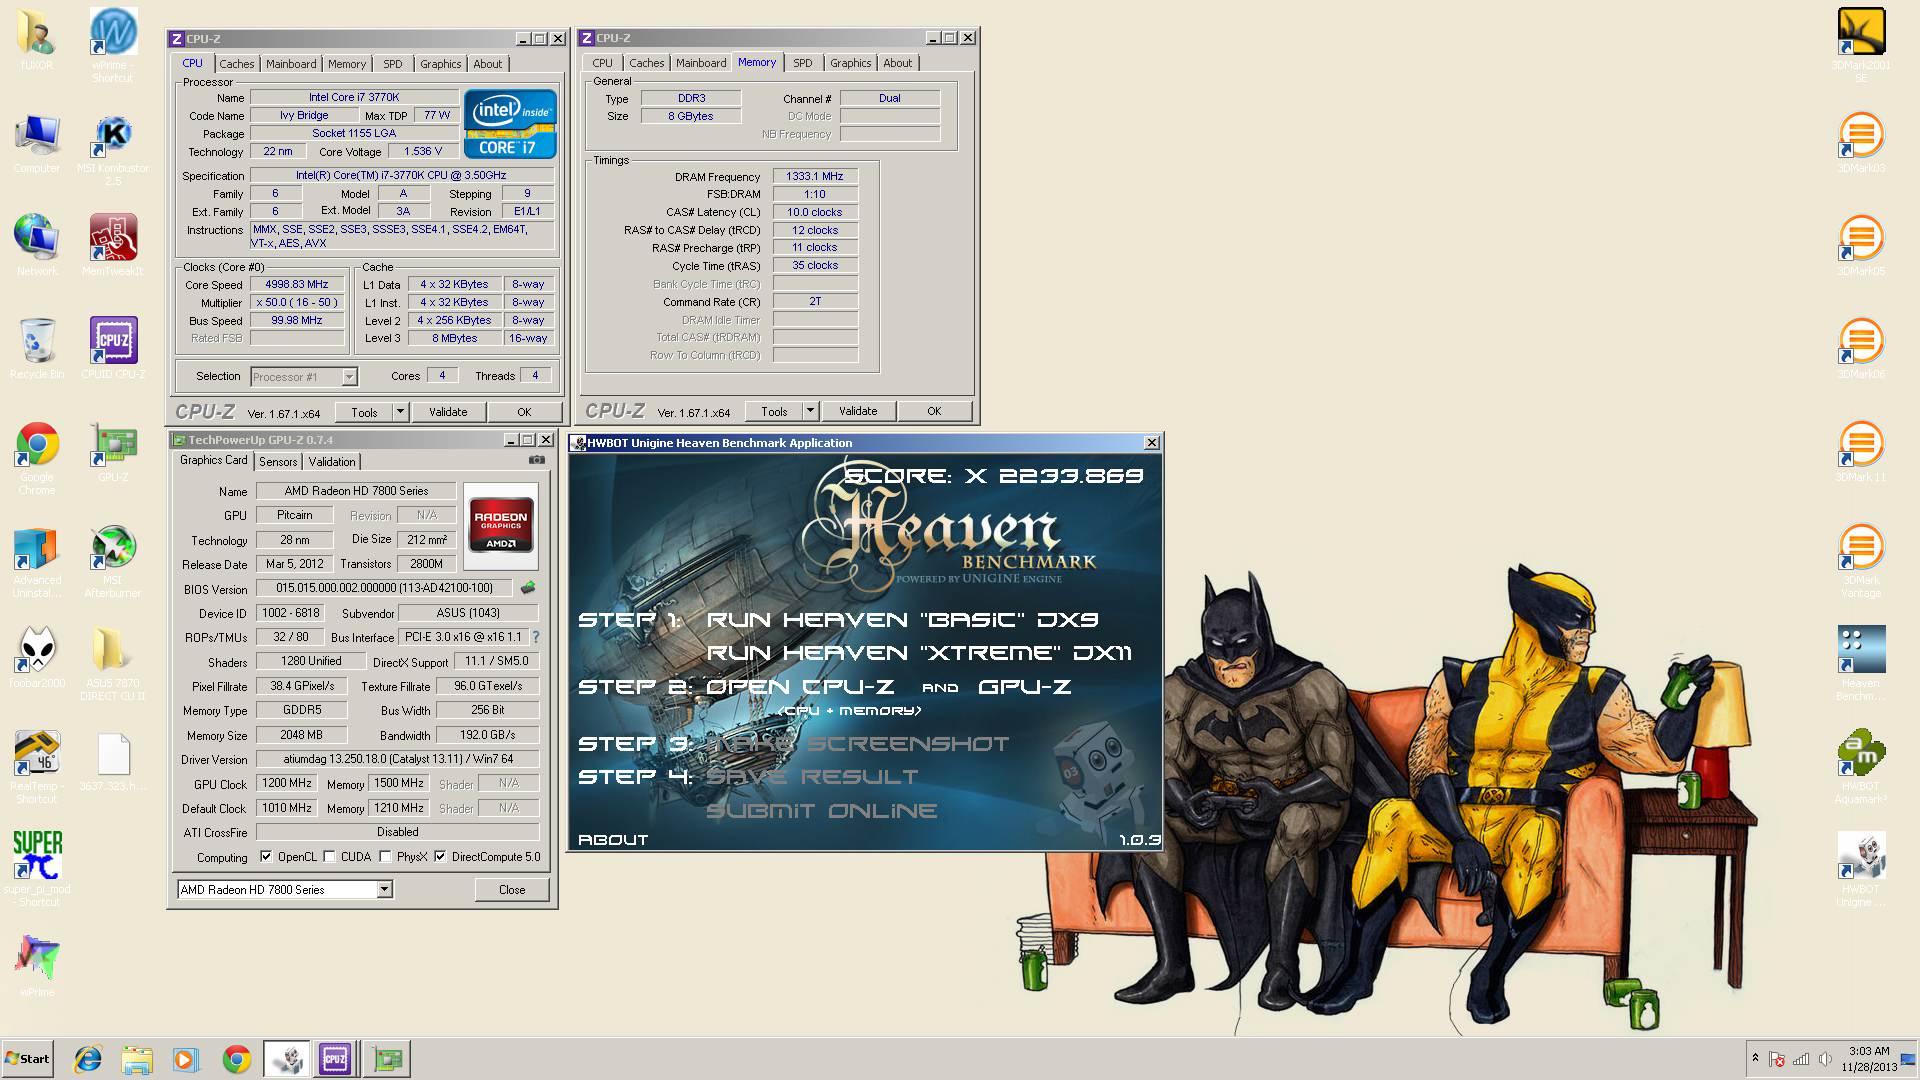The image size is (1920, 1080).
Task: Click Run Heaven Xtreme DX11 link
Action: tap(919, 653)
